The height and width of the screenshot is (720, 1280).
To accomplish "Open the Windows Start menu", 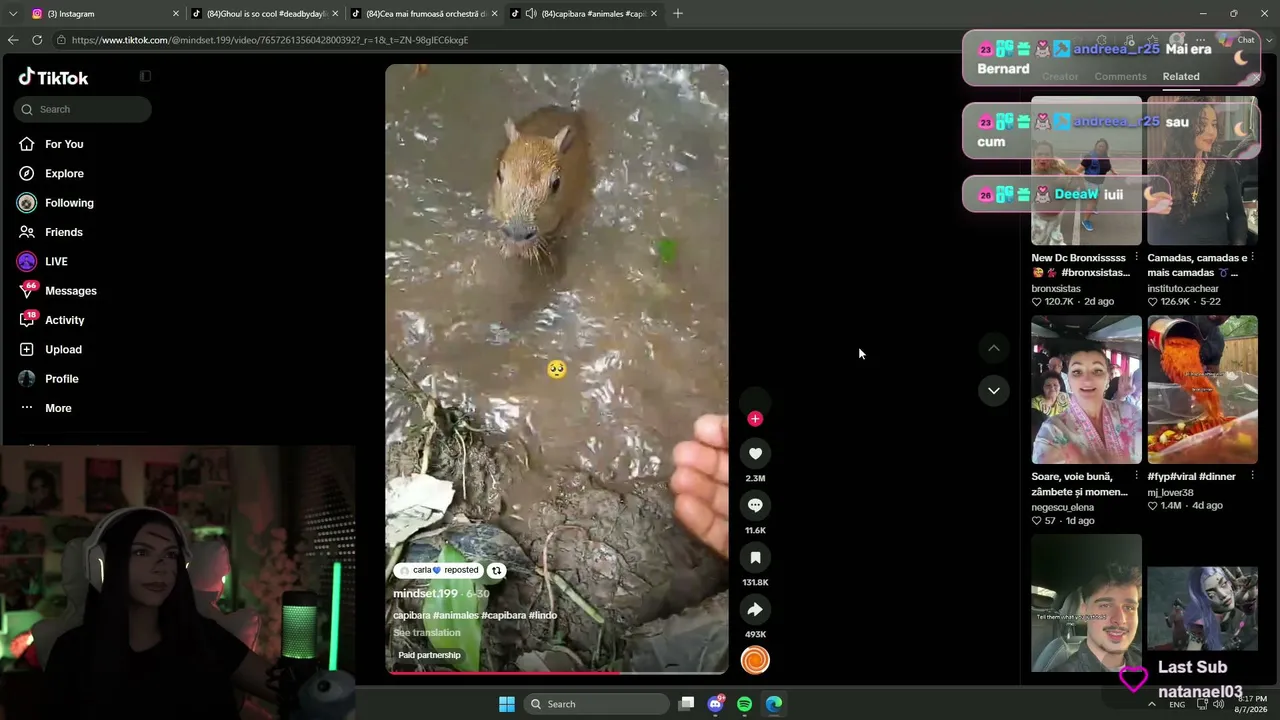I will [x=507, y=704].
